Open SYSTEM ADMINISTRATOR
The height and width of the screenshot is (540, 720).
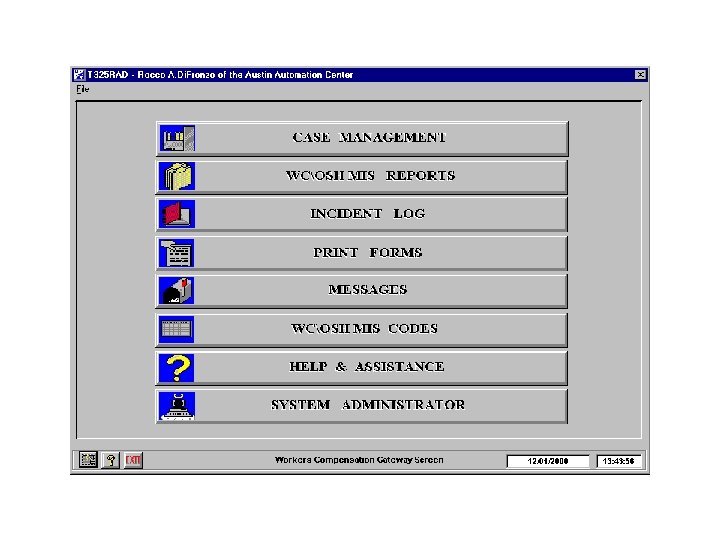[362, 406]
